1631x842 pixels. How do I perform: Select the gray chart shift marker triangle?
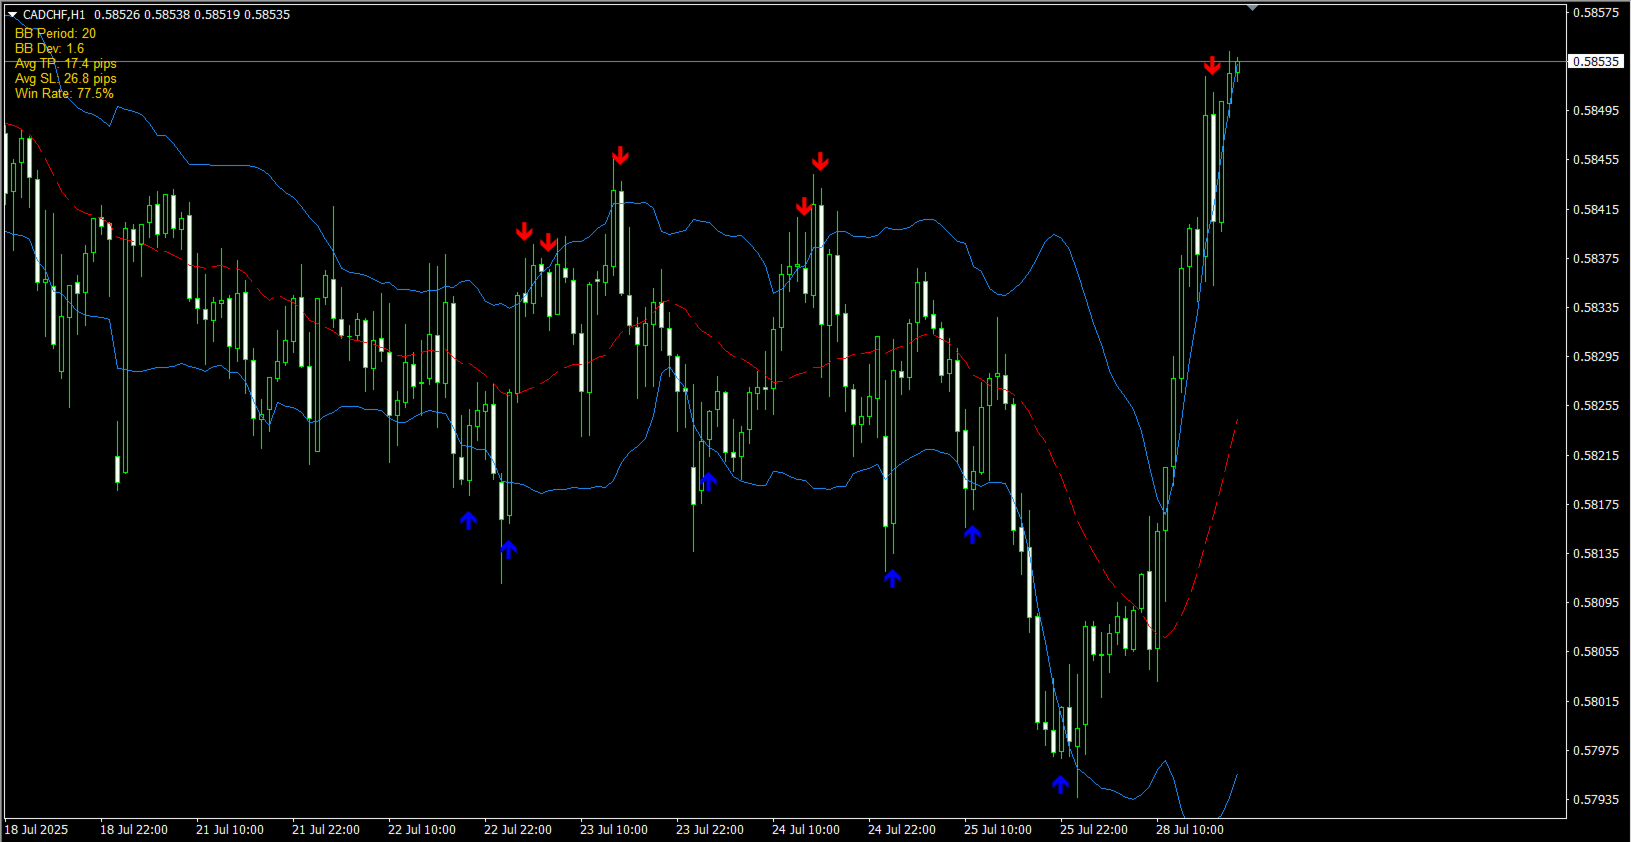1252,8
